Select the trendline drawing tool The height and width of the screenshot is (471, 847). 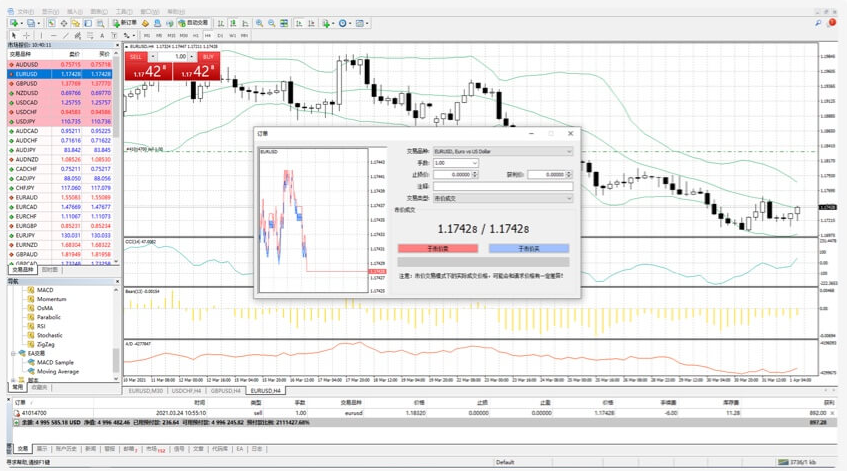65,35
